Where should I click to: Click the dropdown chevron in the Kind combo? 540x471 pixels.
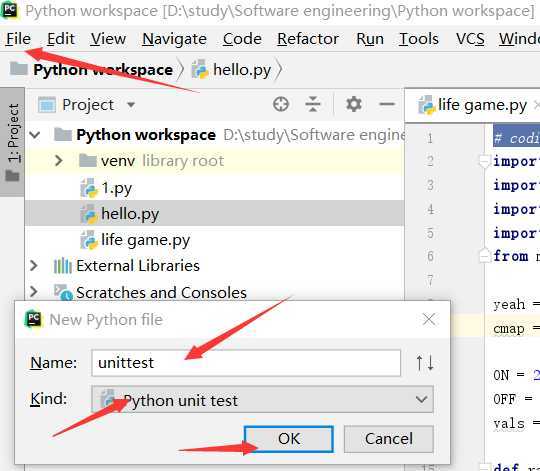(x=421, y=399)
